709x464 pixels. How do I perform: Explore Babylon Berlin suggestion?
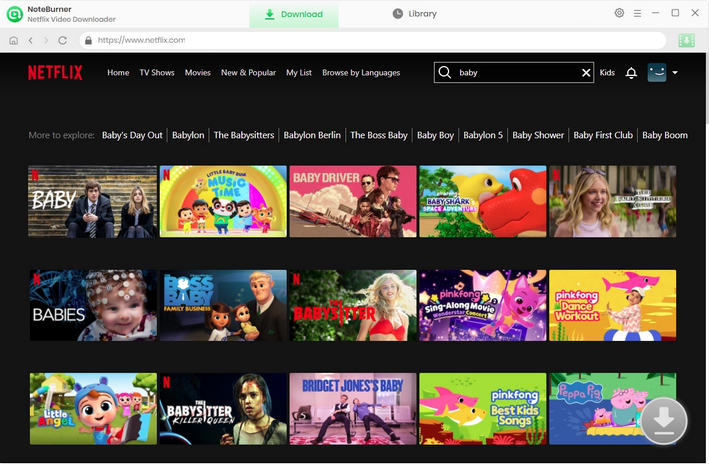(x=312, y=135)
